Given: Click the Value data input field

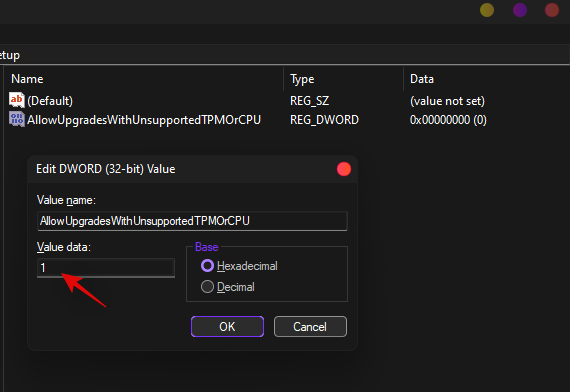Looking at the screenshot, I should click(106, 268).
